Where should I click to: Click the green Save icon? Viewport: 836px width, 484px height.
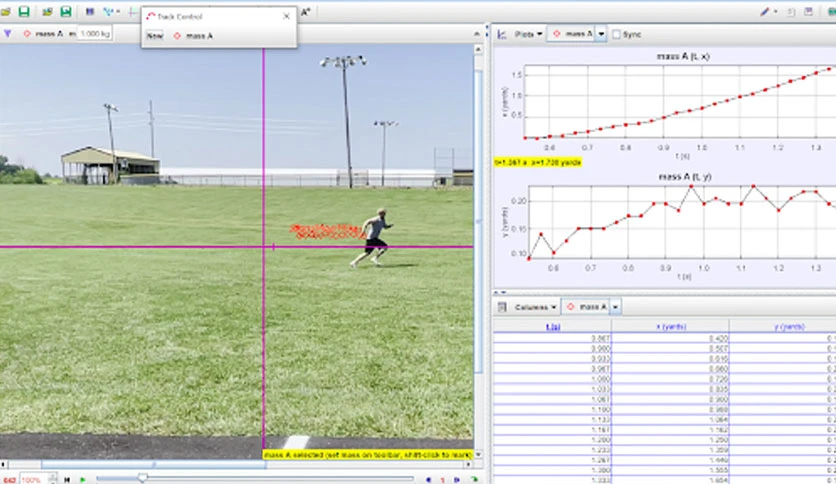(24, 11)
